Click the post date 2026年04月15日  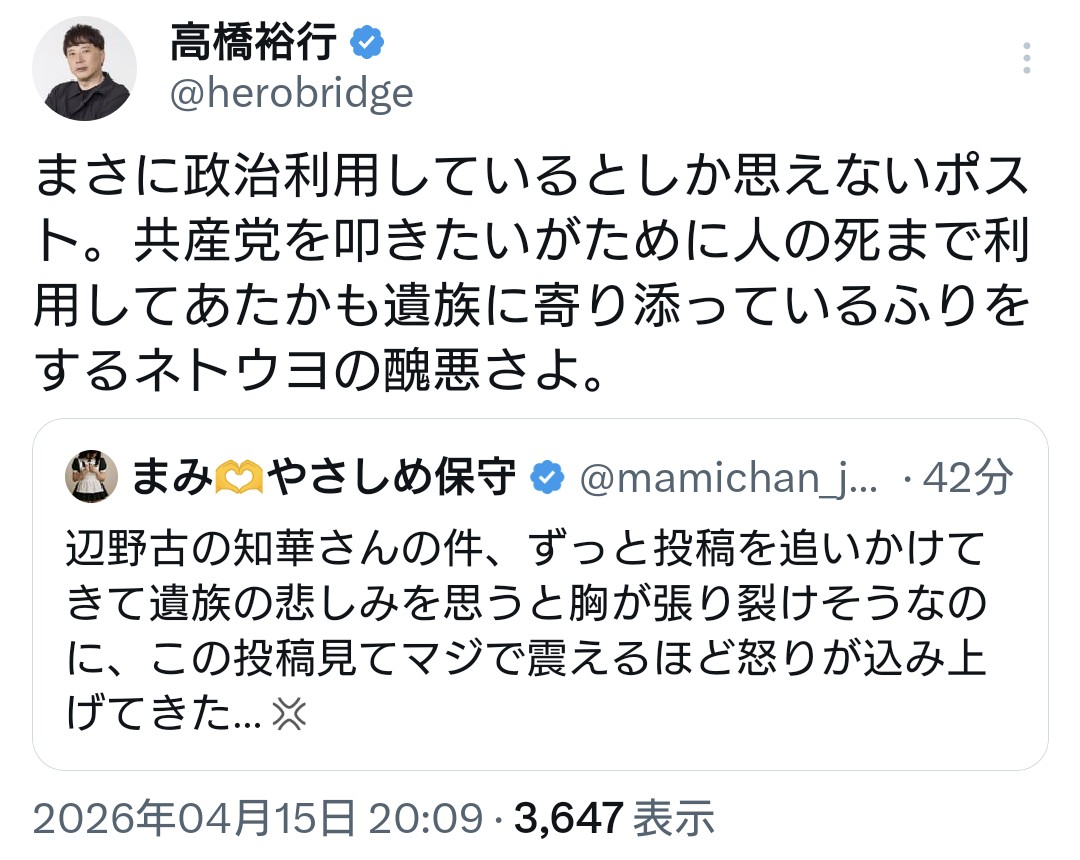195,820
